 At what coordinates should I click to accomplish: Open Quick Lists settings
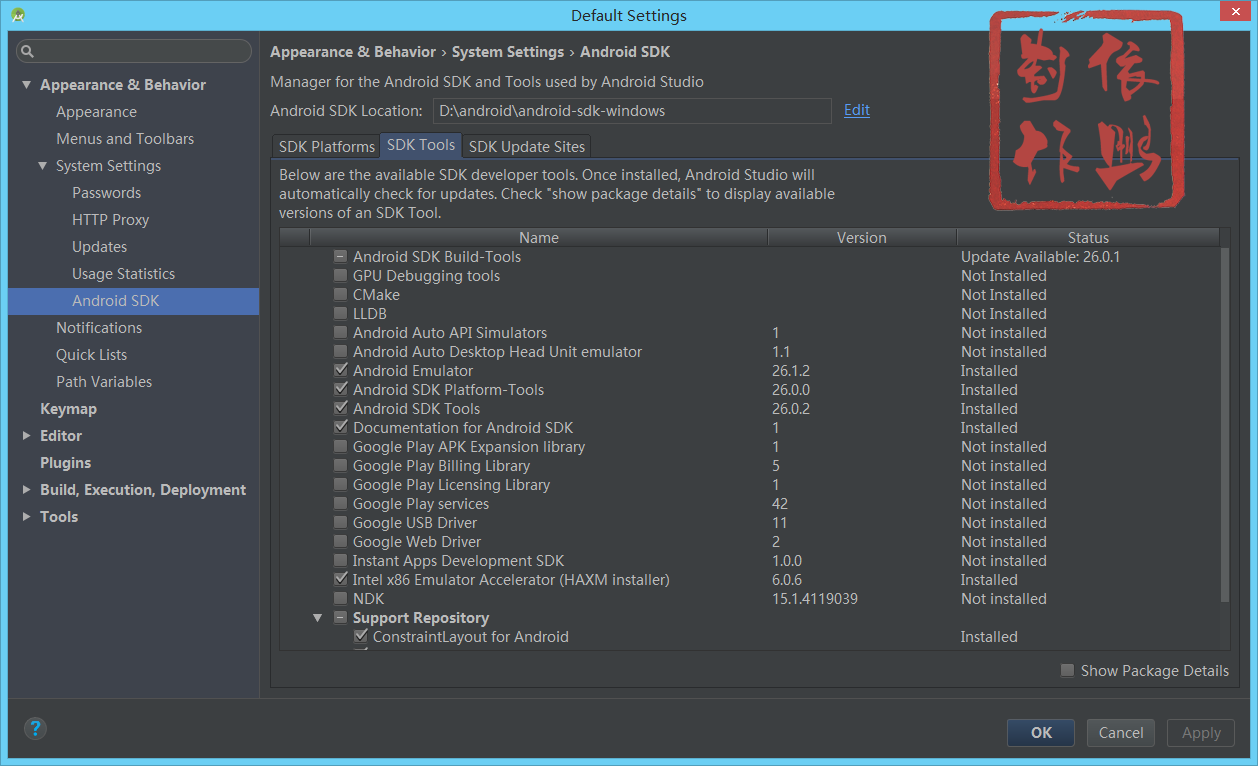point(91,355)
